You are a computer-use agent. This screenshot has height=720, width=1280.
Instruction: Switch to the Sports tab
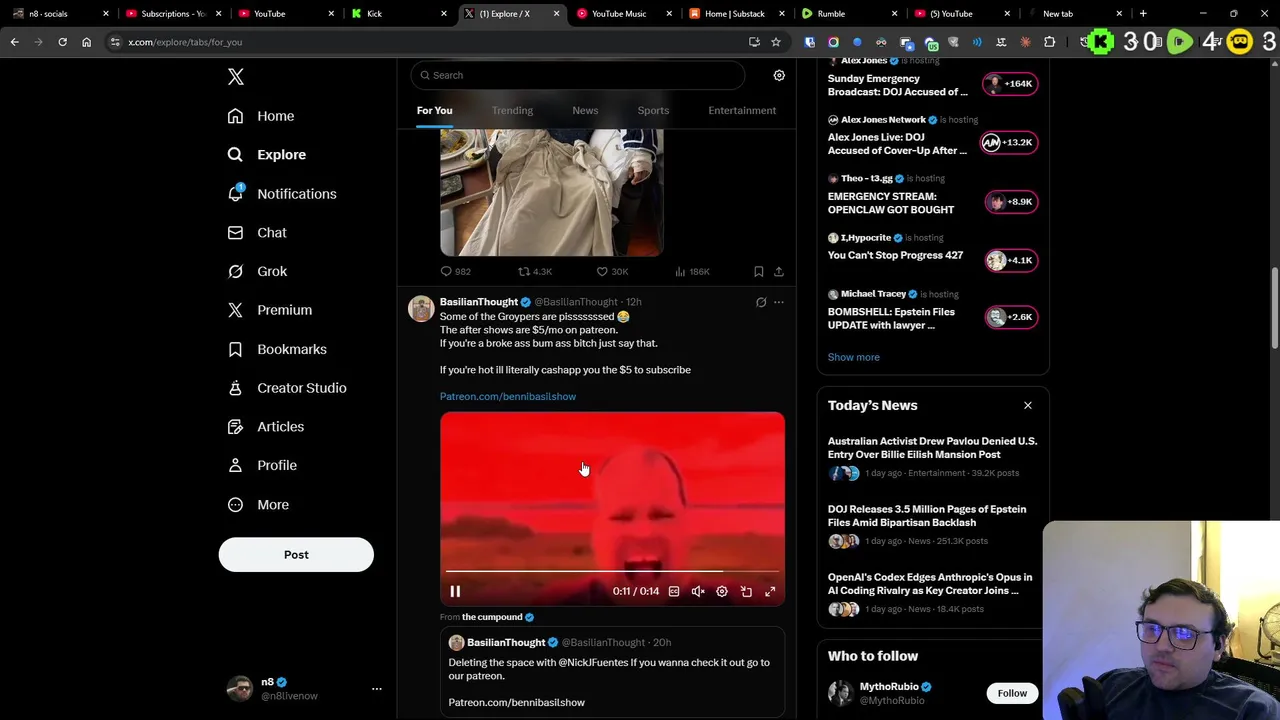[x=653, y=110]
